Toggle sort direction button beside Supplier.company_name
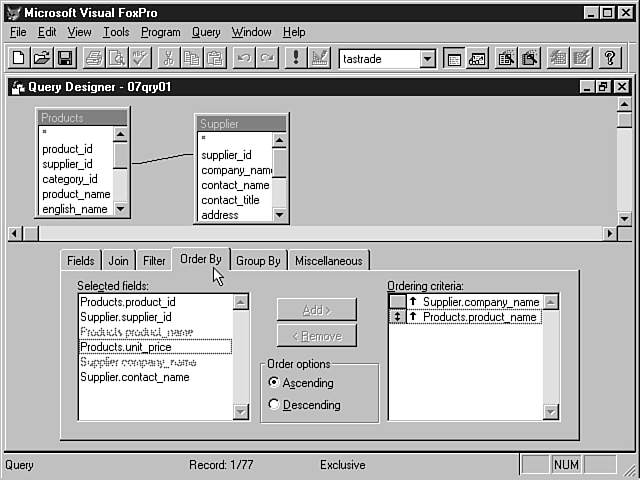The width and height of the screenshot is (640, 480). pyautogui.click(x=398, y=302)
